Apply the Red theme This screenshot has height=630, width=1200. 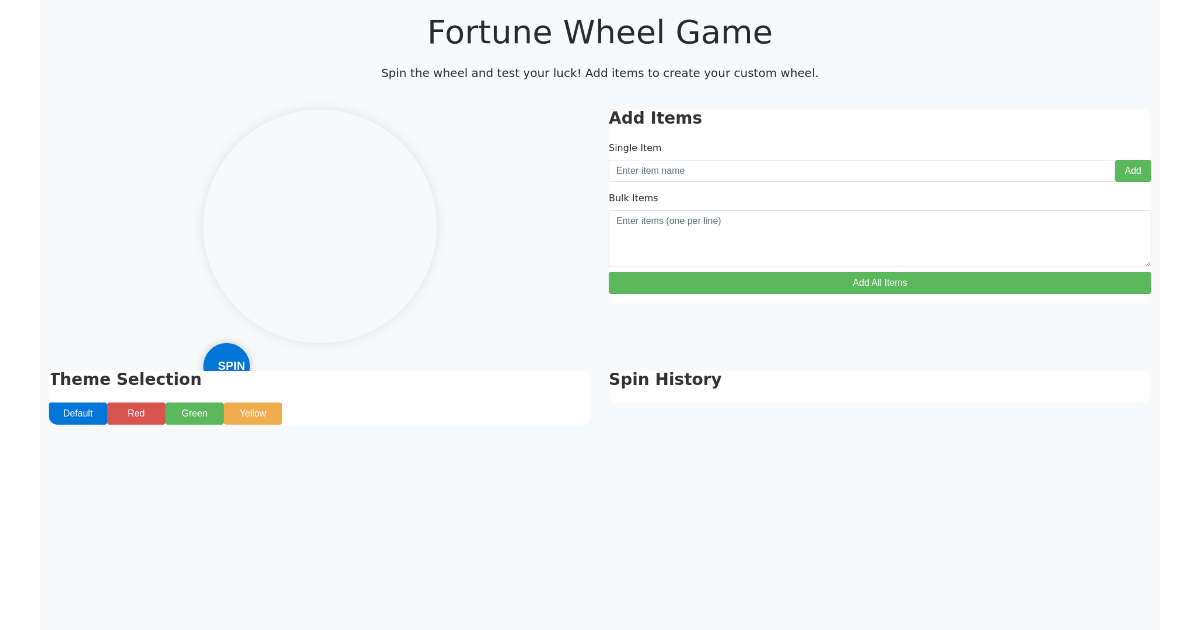coord(136,413)
